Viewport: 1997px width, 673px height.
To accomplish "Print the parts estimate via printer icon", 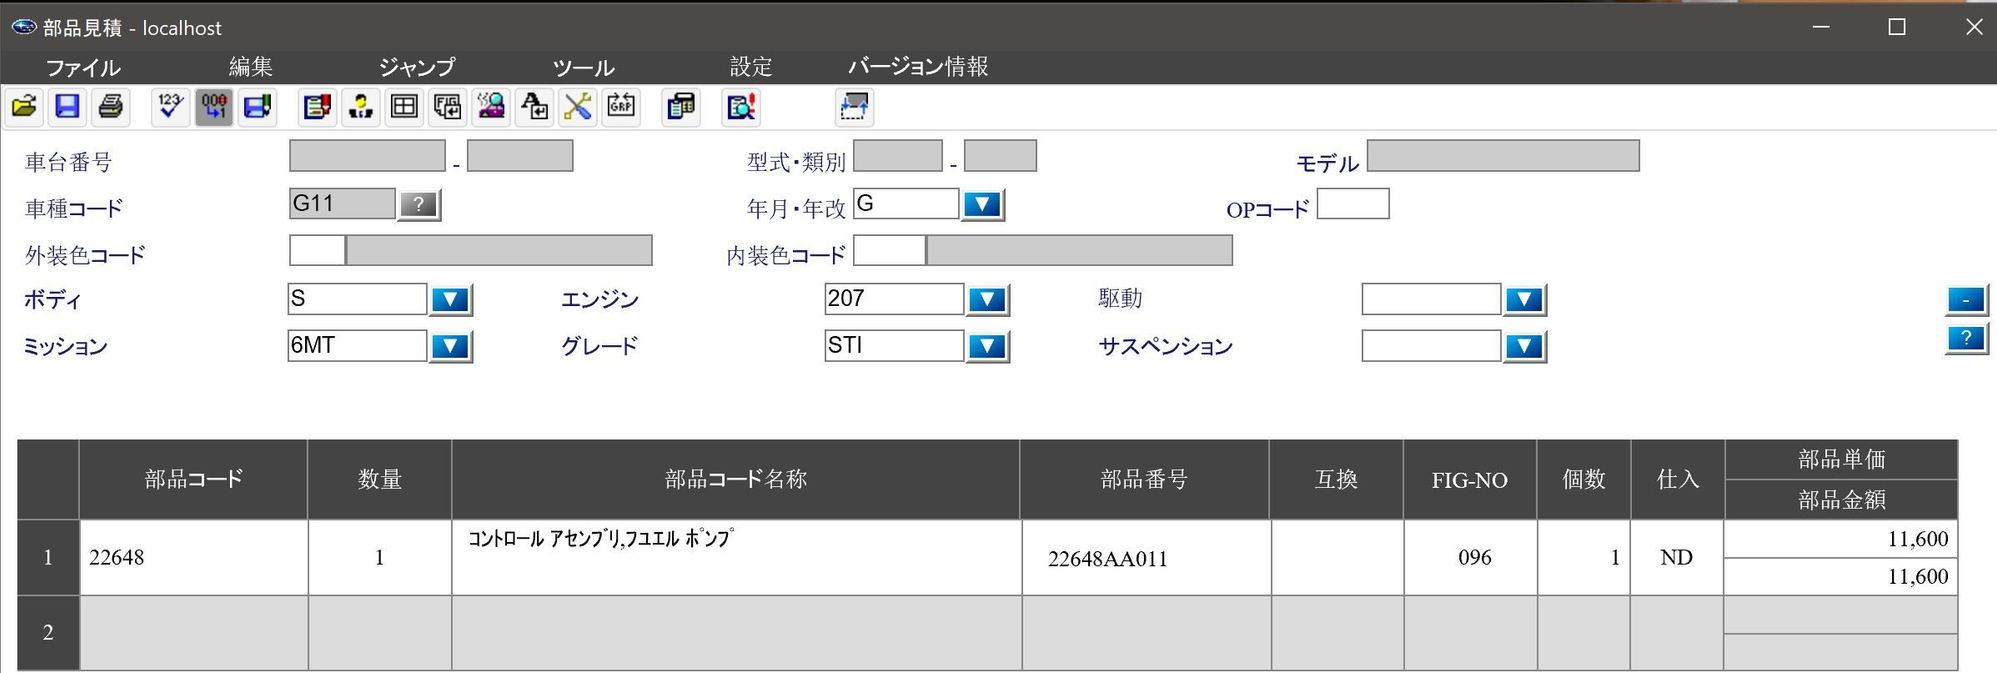I will click(x=111, y=107).
